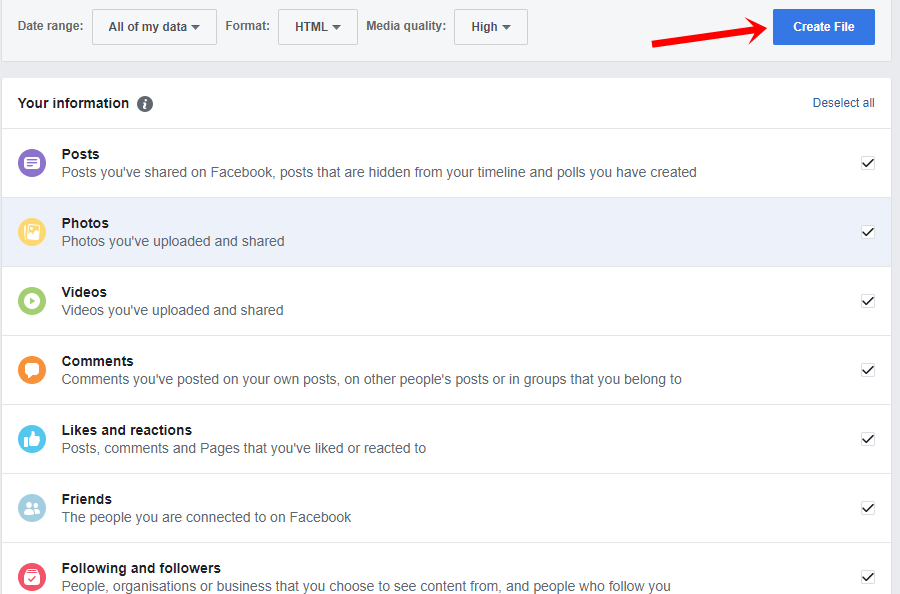Uncheck the Likes and reactions checkbox
Image resolution: width=900 pixels, height=594 pixels.
(868, 439)
